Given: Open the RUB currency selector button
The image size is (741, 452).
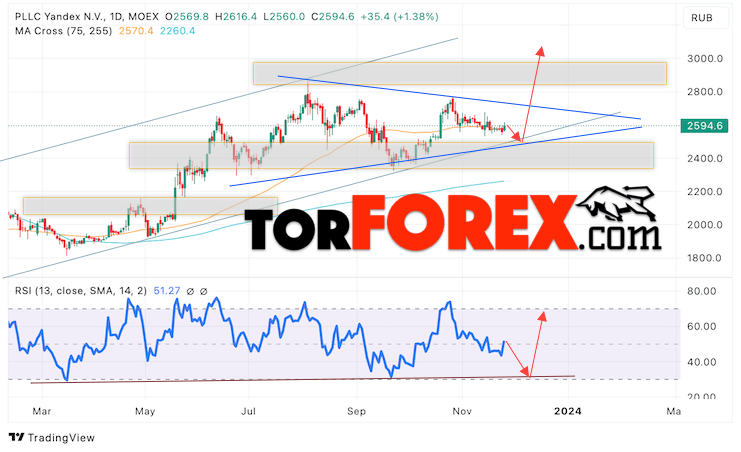Looking at the screenshot, I should (706, 18).
